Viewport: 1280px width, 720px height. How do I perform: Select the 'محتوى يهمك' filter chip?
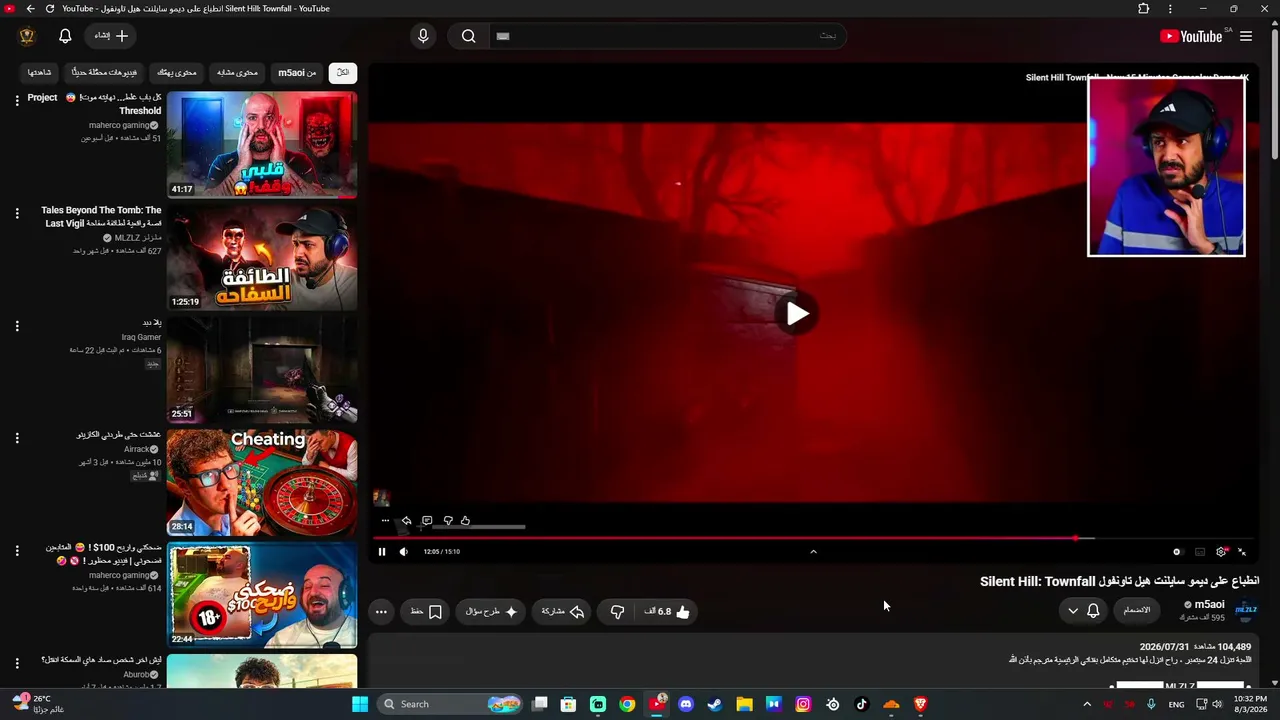177,72
